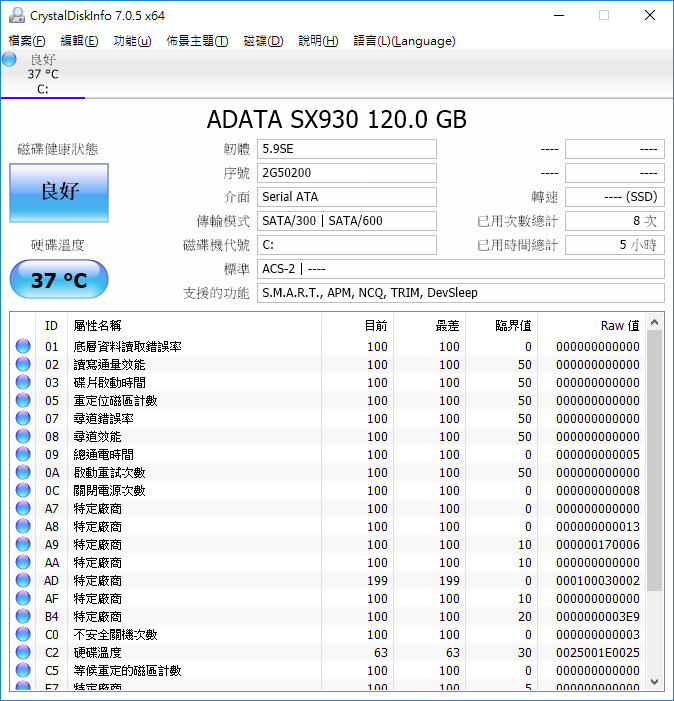
Task: Click the status orb for attribute A7
Action: pyautogui.click(x=23, y=508)
